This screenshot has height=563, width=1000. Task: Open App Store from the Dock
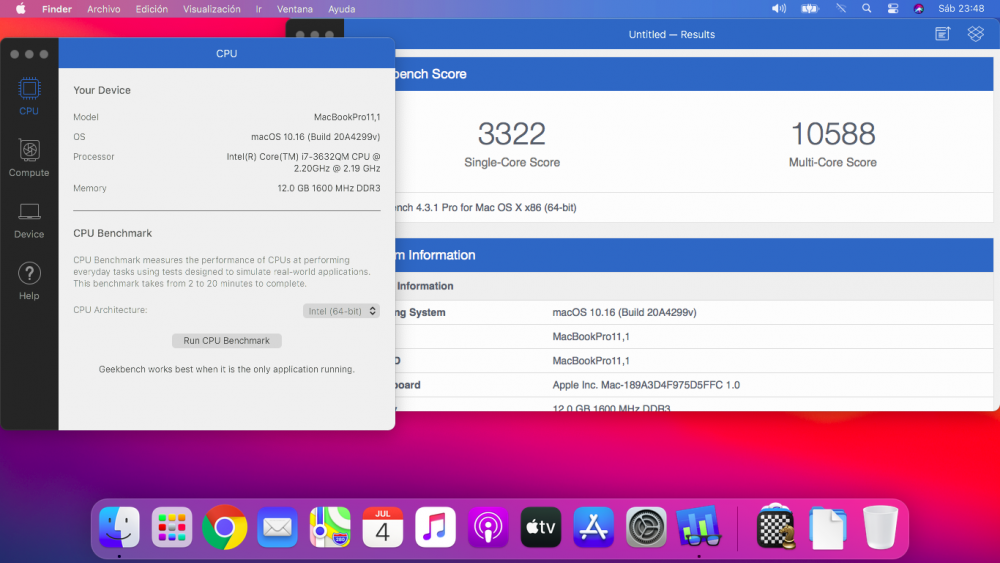point(594,527)
